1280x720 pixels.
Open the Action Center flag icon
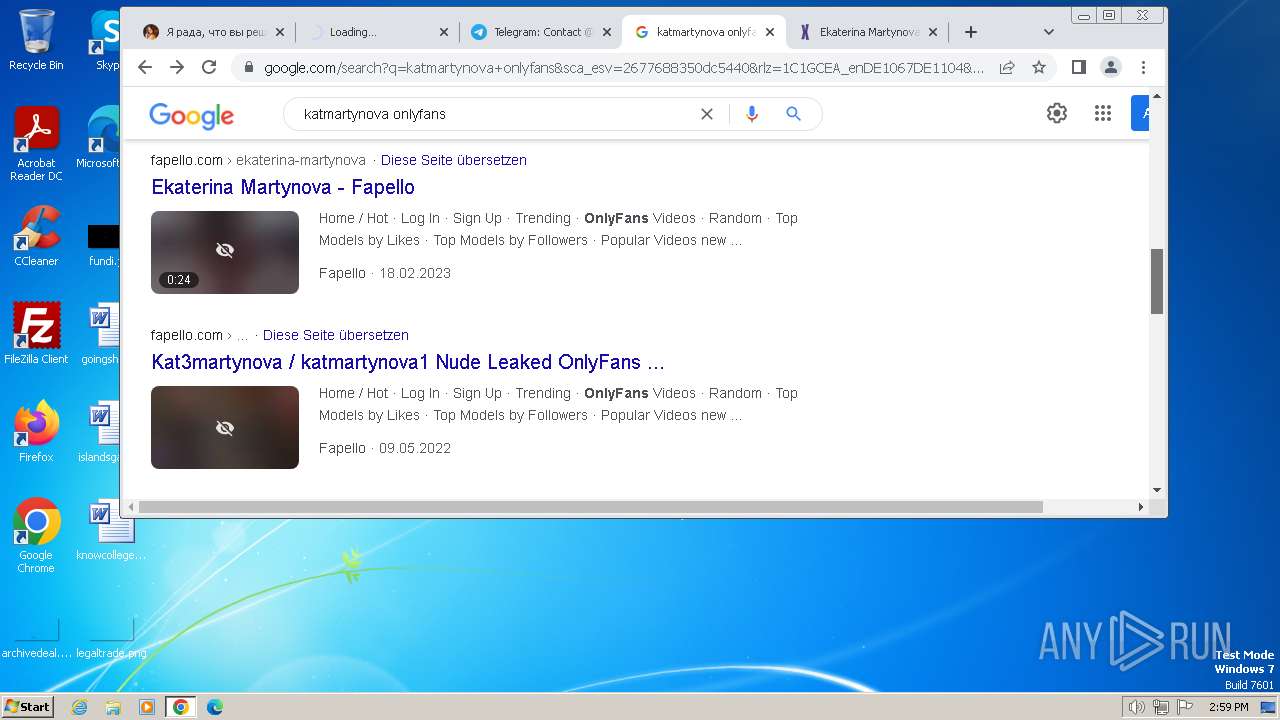click(1184, 707)
